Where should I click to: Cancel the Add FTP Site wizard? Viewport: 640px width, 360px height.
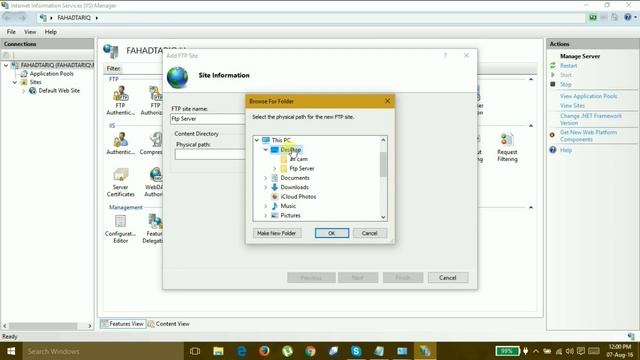(448, 278)
